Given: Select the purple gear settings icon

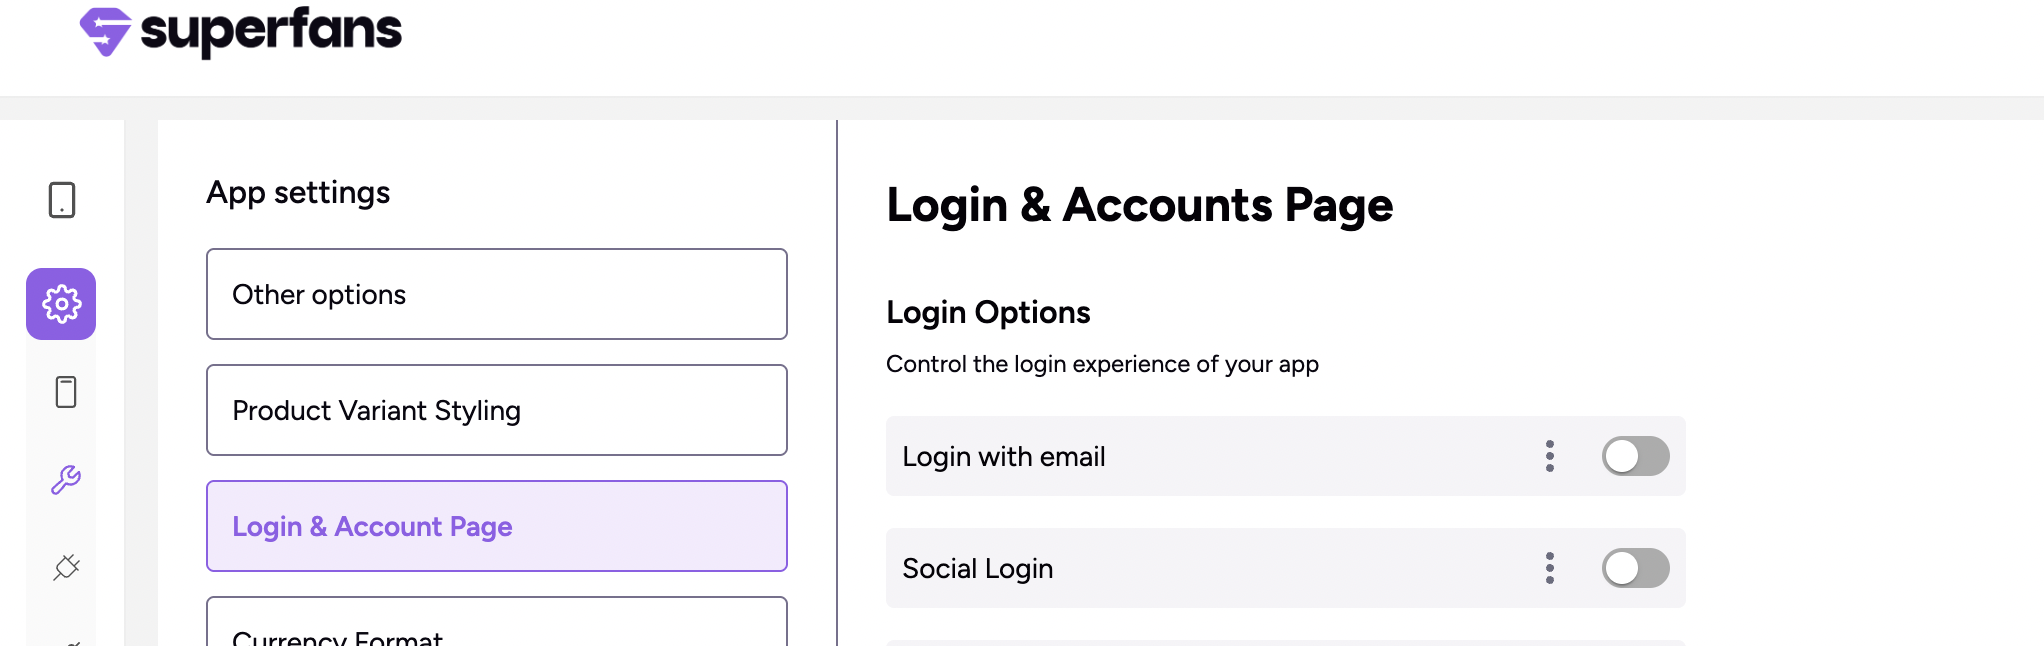Looking at the screenshot, I should click(x=61, y=304).
